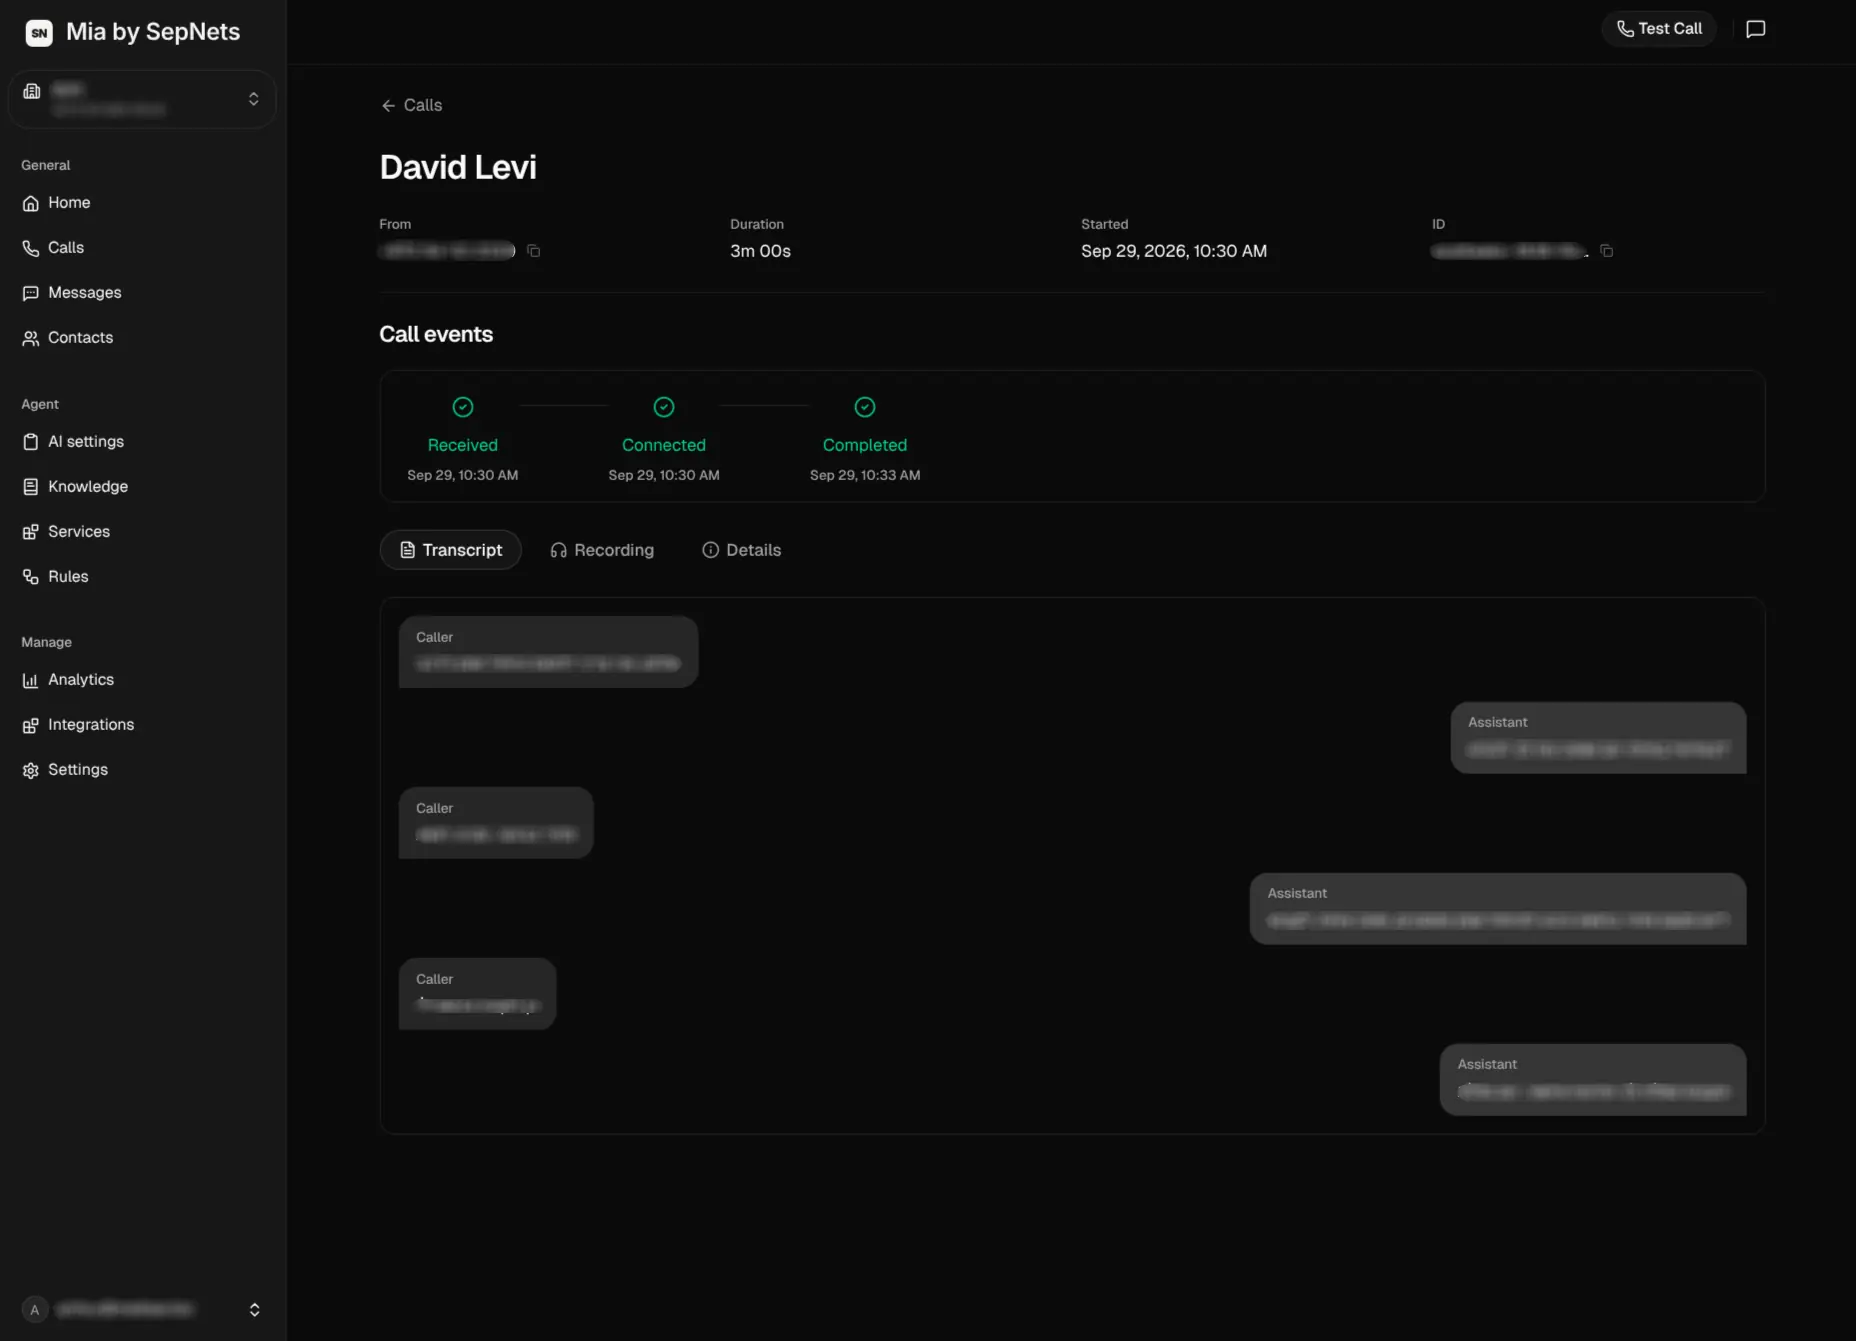
Task: Copy the From phone number
Action: (x=534, y=251)
